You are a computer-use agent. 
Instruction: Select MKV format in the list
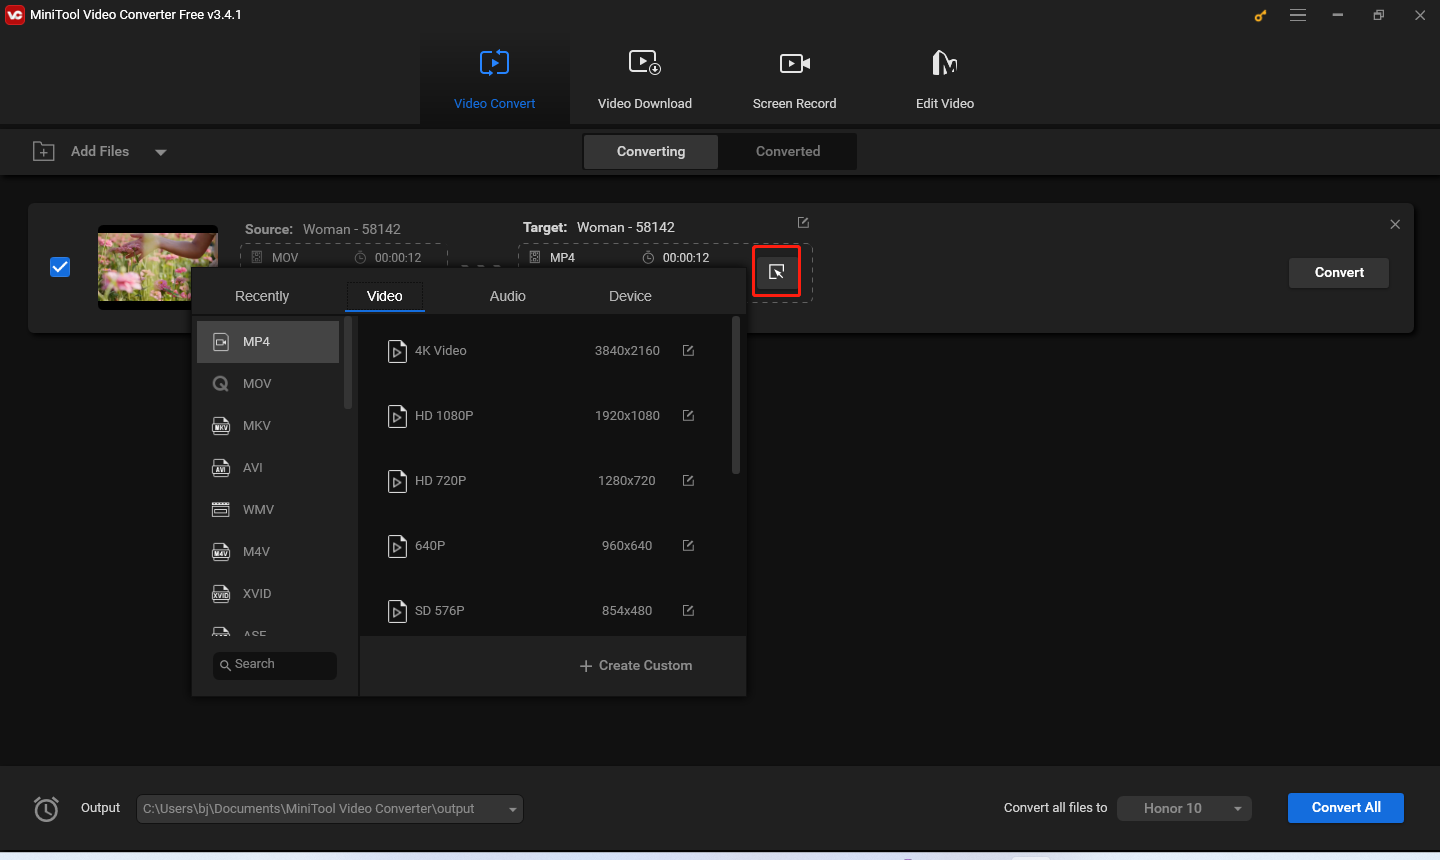click(268, 426)
